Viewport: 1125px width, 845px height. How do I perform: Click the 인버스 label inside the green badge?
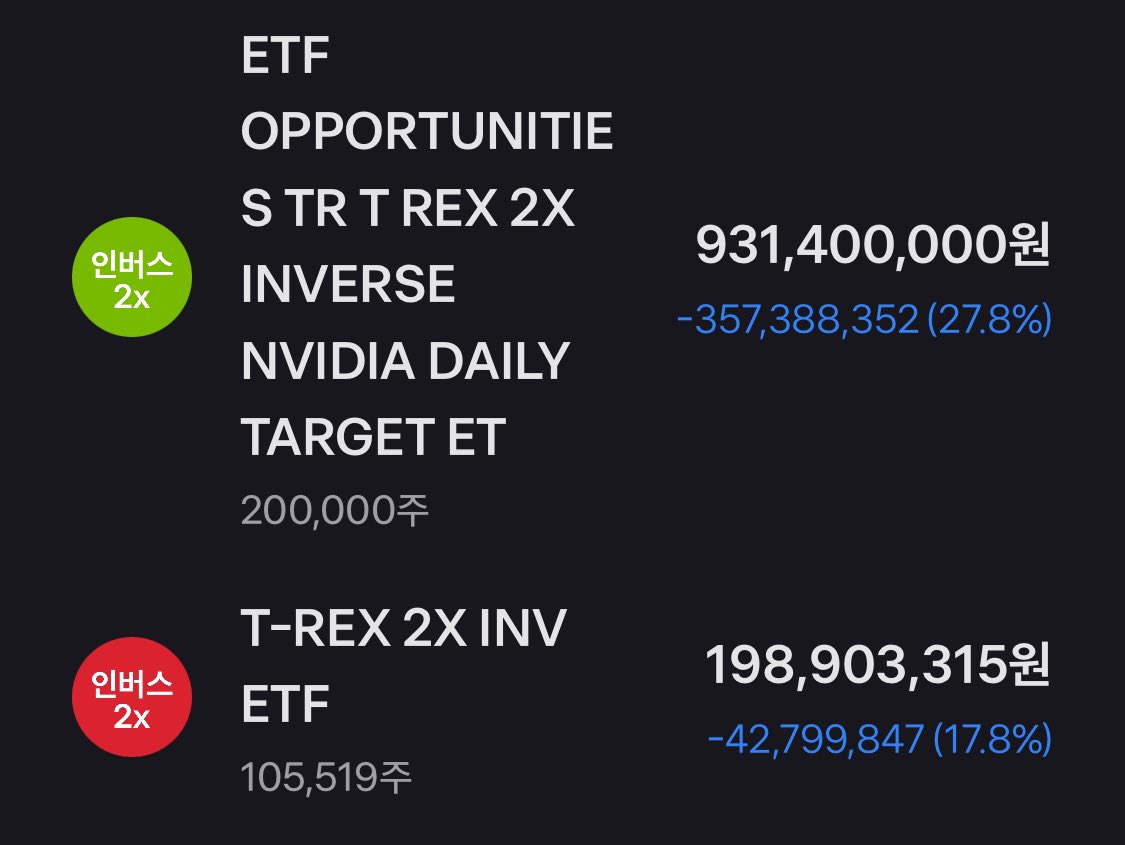tap(132, 265)
